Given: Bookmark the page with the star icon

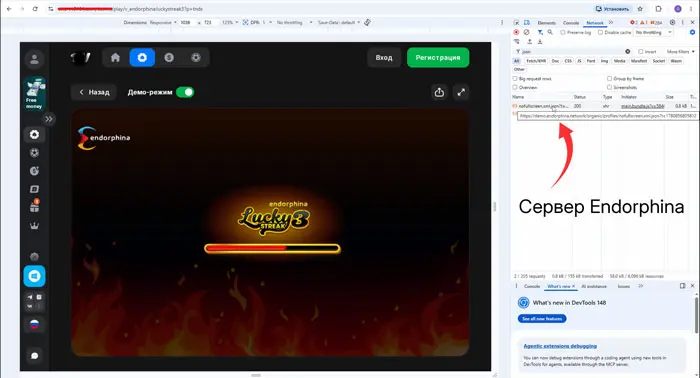Looking at the screenshot, I should (x=640, y=8).
